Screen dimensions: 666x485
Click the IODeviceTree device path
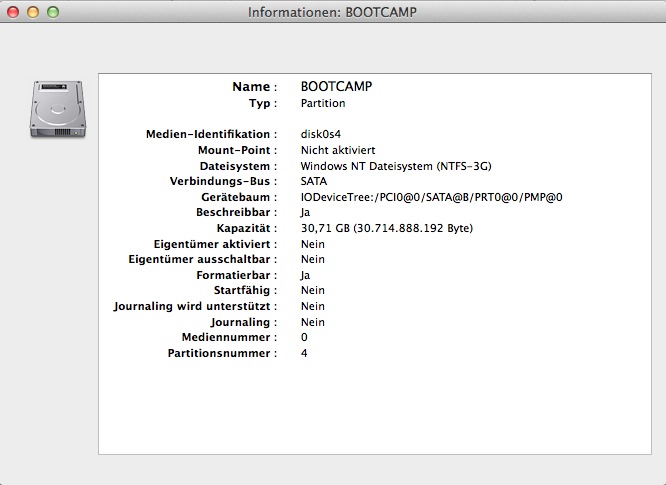point(432,197)
